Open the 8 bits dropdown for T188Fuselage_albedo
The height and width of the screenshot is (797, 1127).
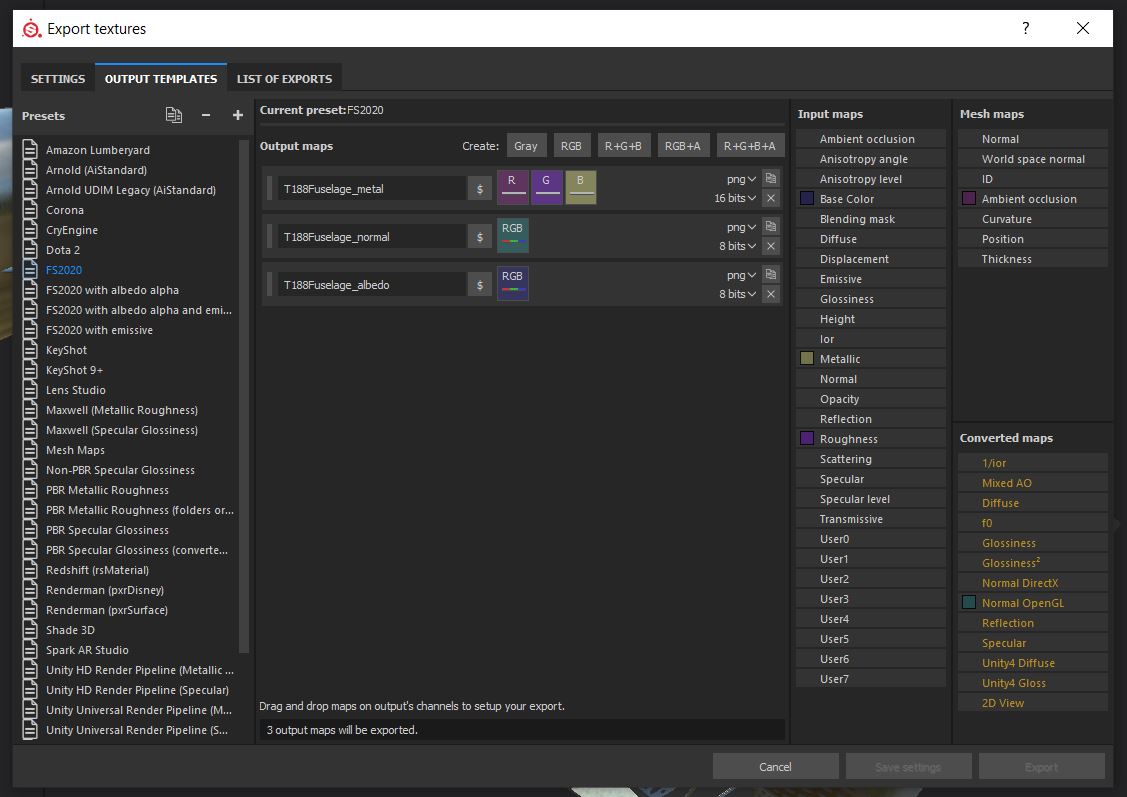point(738,294)
